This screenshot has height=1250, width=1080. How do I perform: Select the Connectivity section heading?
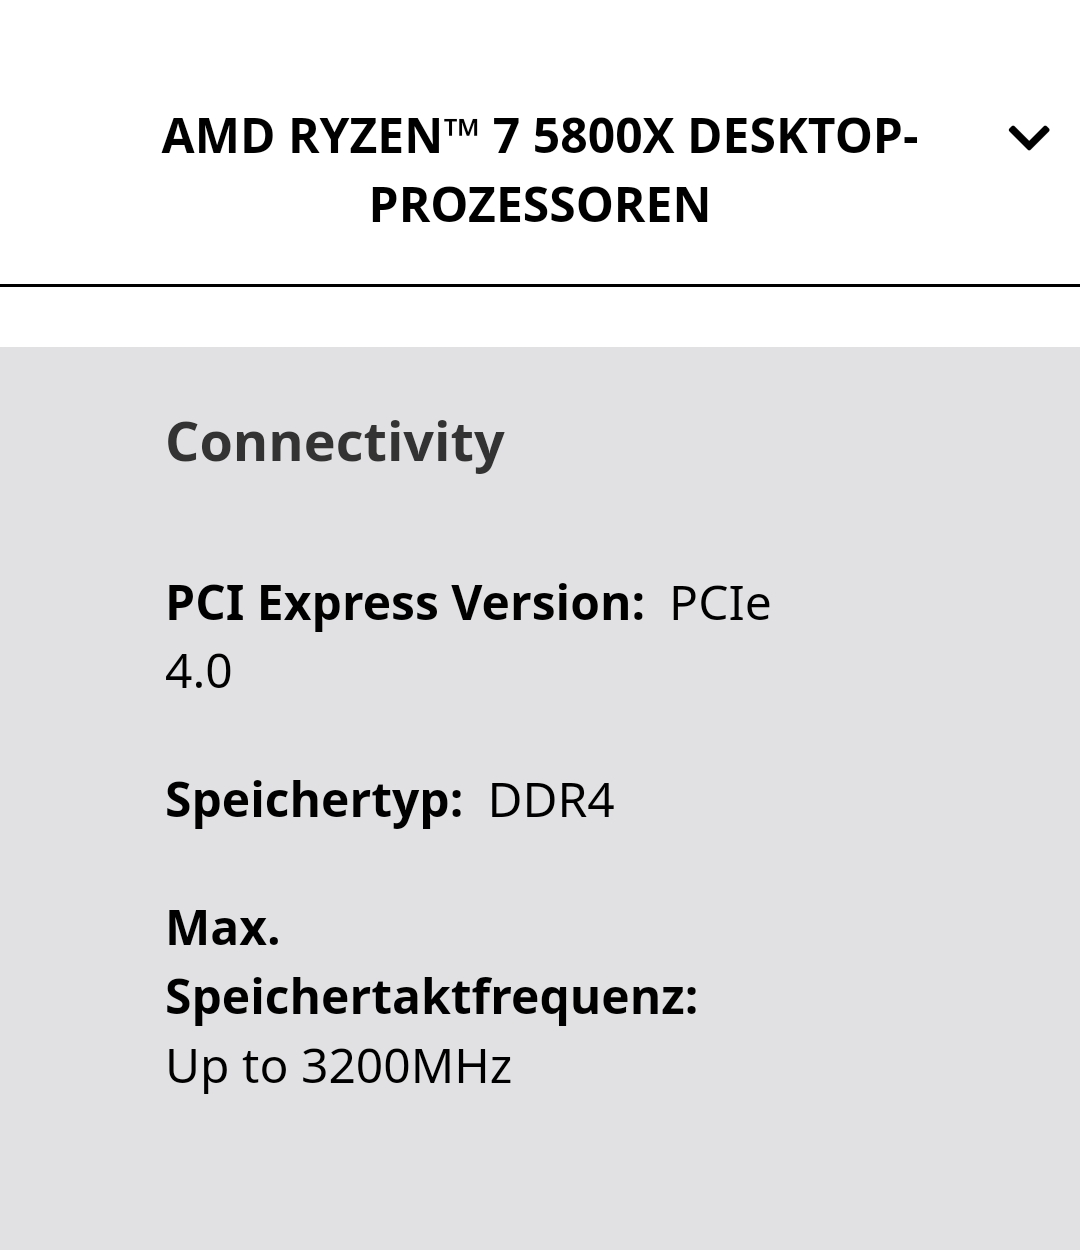point(335,441)
